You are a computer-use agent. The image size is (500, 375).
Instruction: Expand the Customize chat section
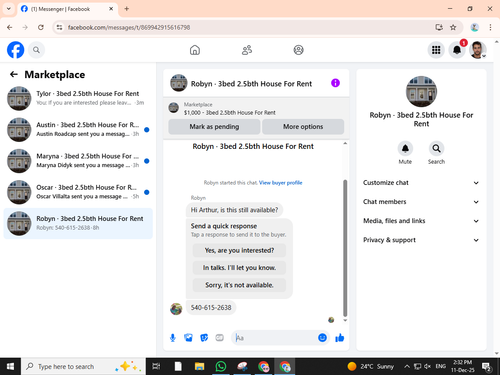pos(421,183)
